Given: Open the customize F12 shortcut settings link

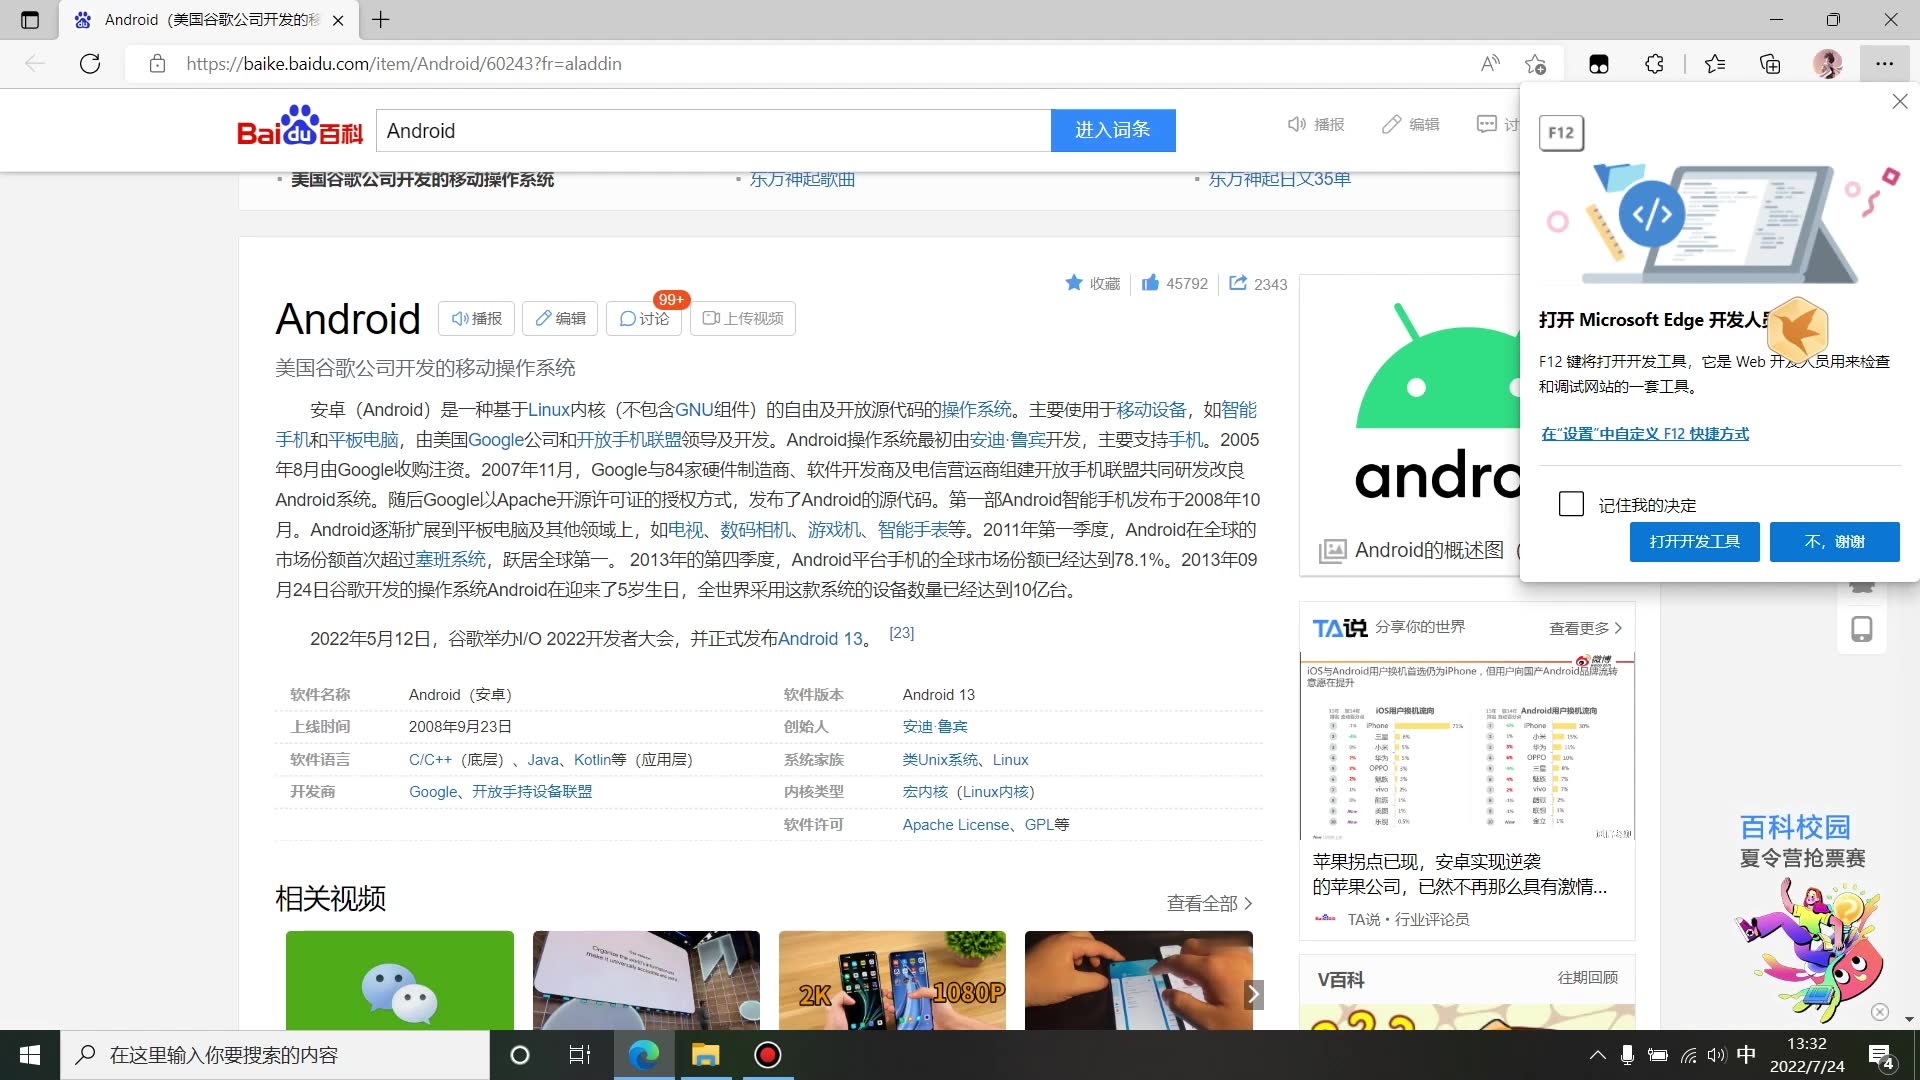Looking at the screenshot, I should [x=1645, y=433].
